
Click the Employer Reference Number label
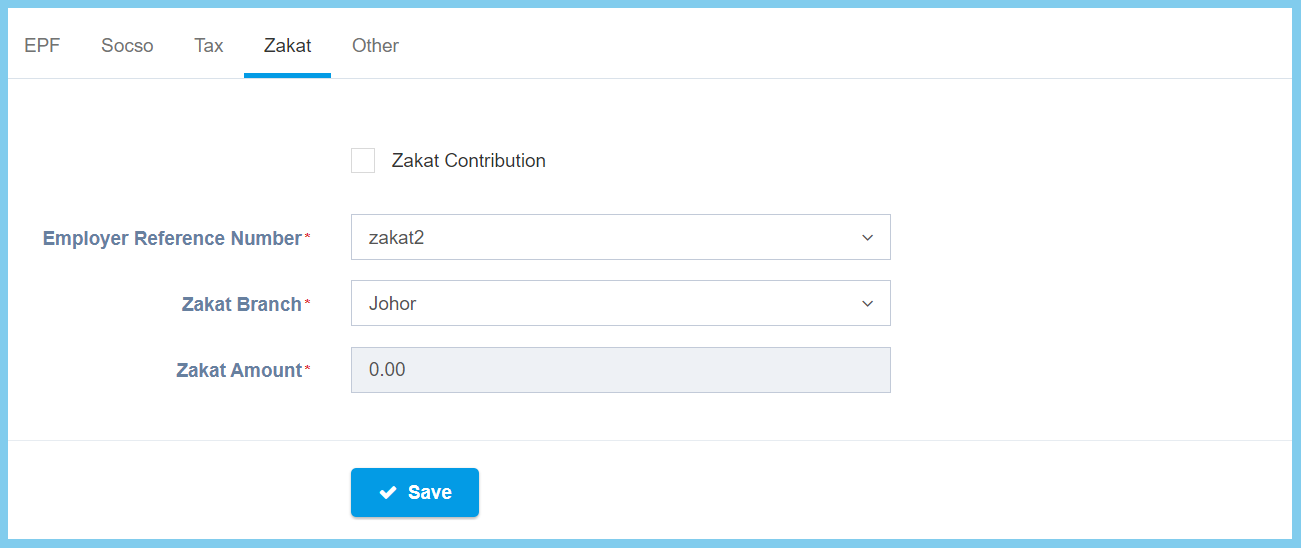[x=172, y=239]
